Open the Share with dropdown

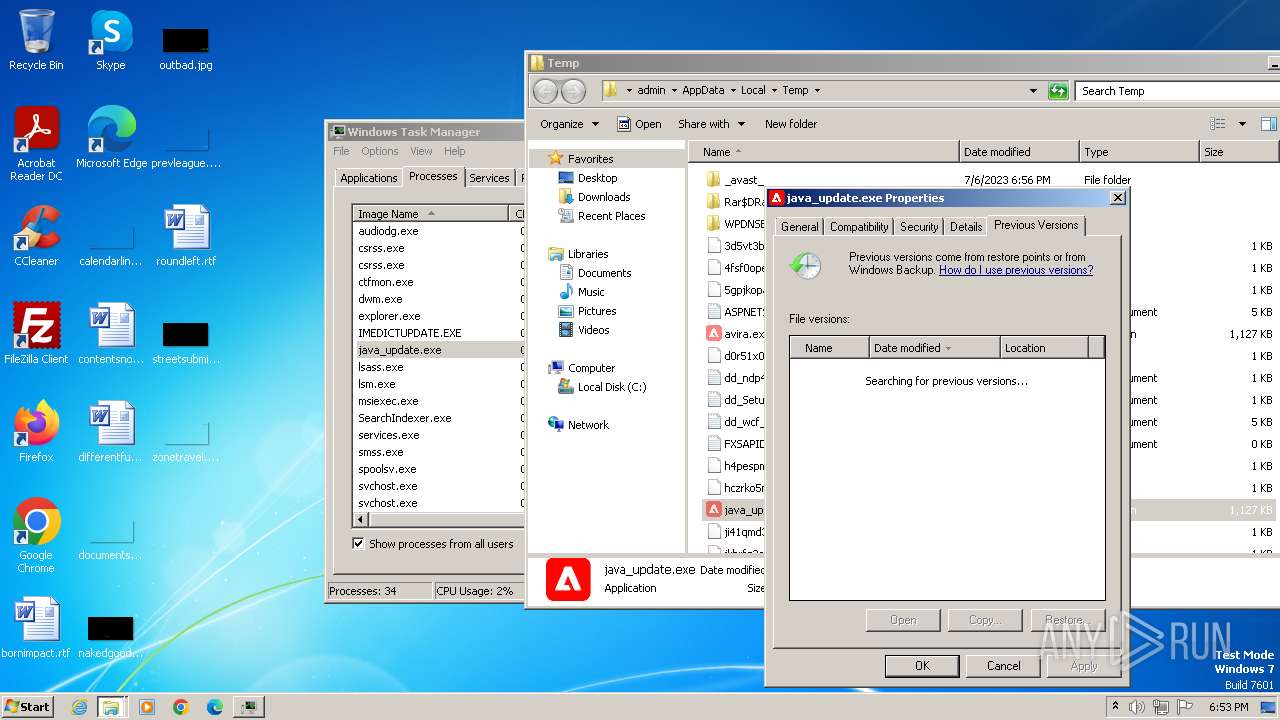coord(712,124)
